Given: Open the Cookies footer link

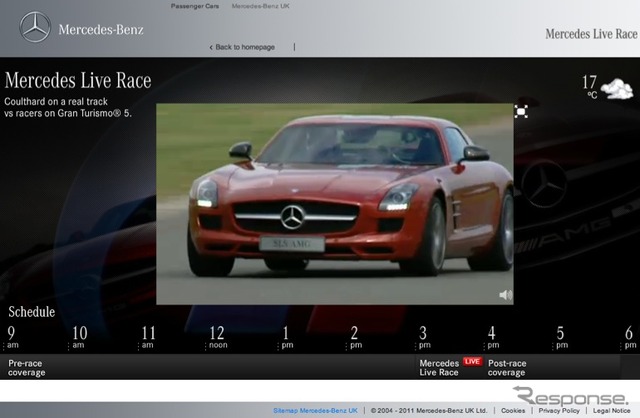Looking at the screenshot, I should (x=513, y=411).
